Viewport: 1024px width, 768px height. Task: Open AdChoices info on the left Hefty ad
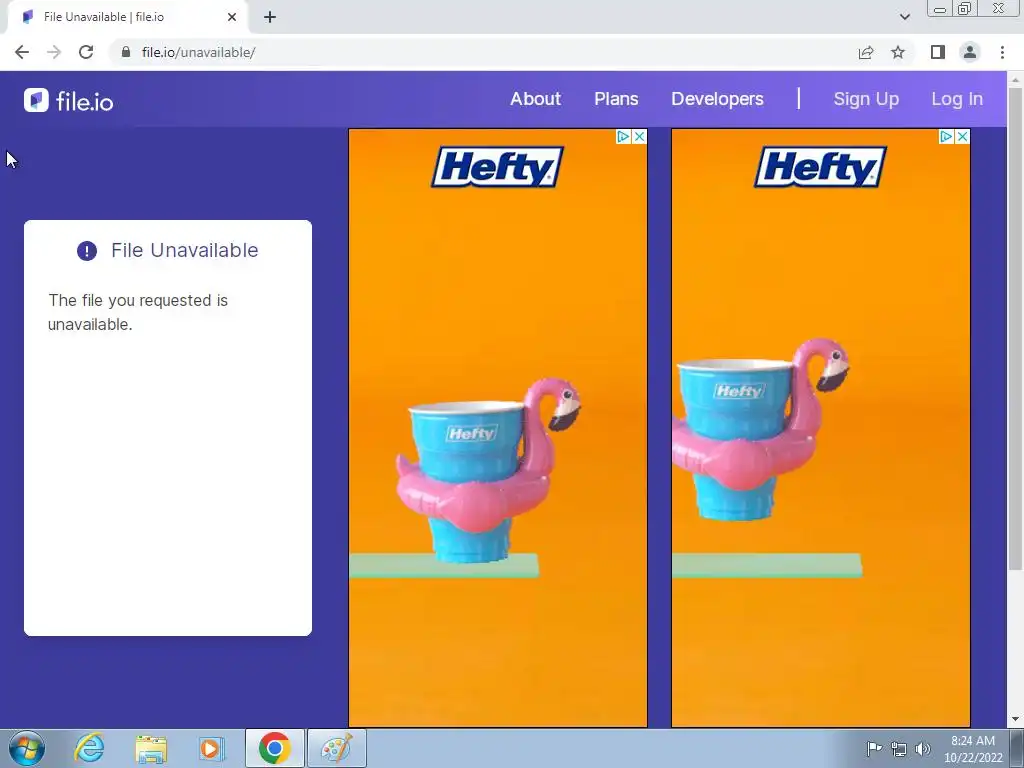click(x=622, y=136)
